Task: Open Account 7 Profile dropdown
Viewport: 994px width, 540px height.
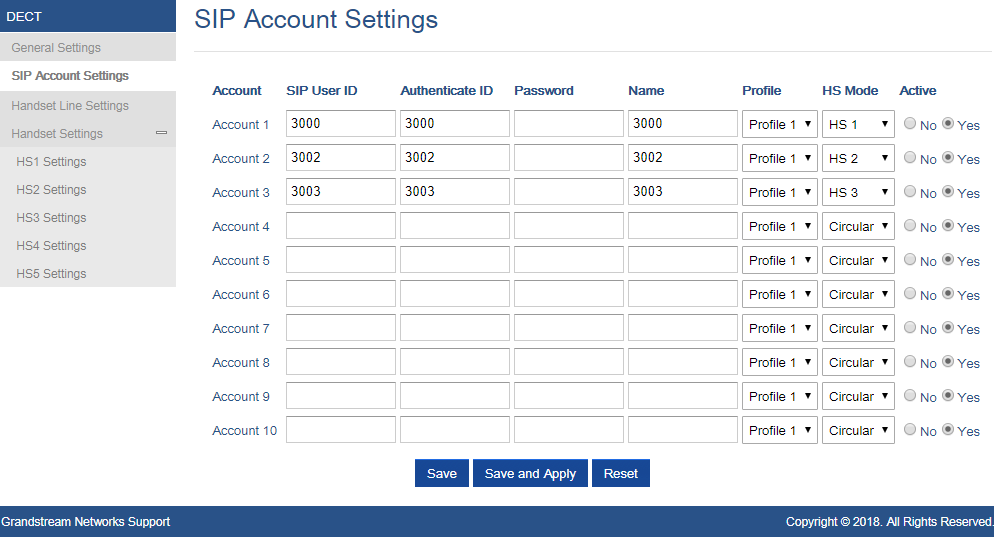Action: (780, 328)
